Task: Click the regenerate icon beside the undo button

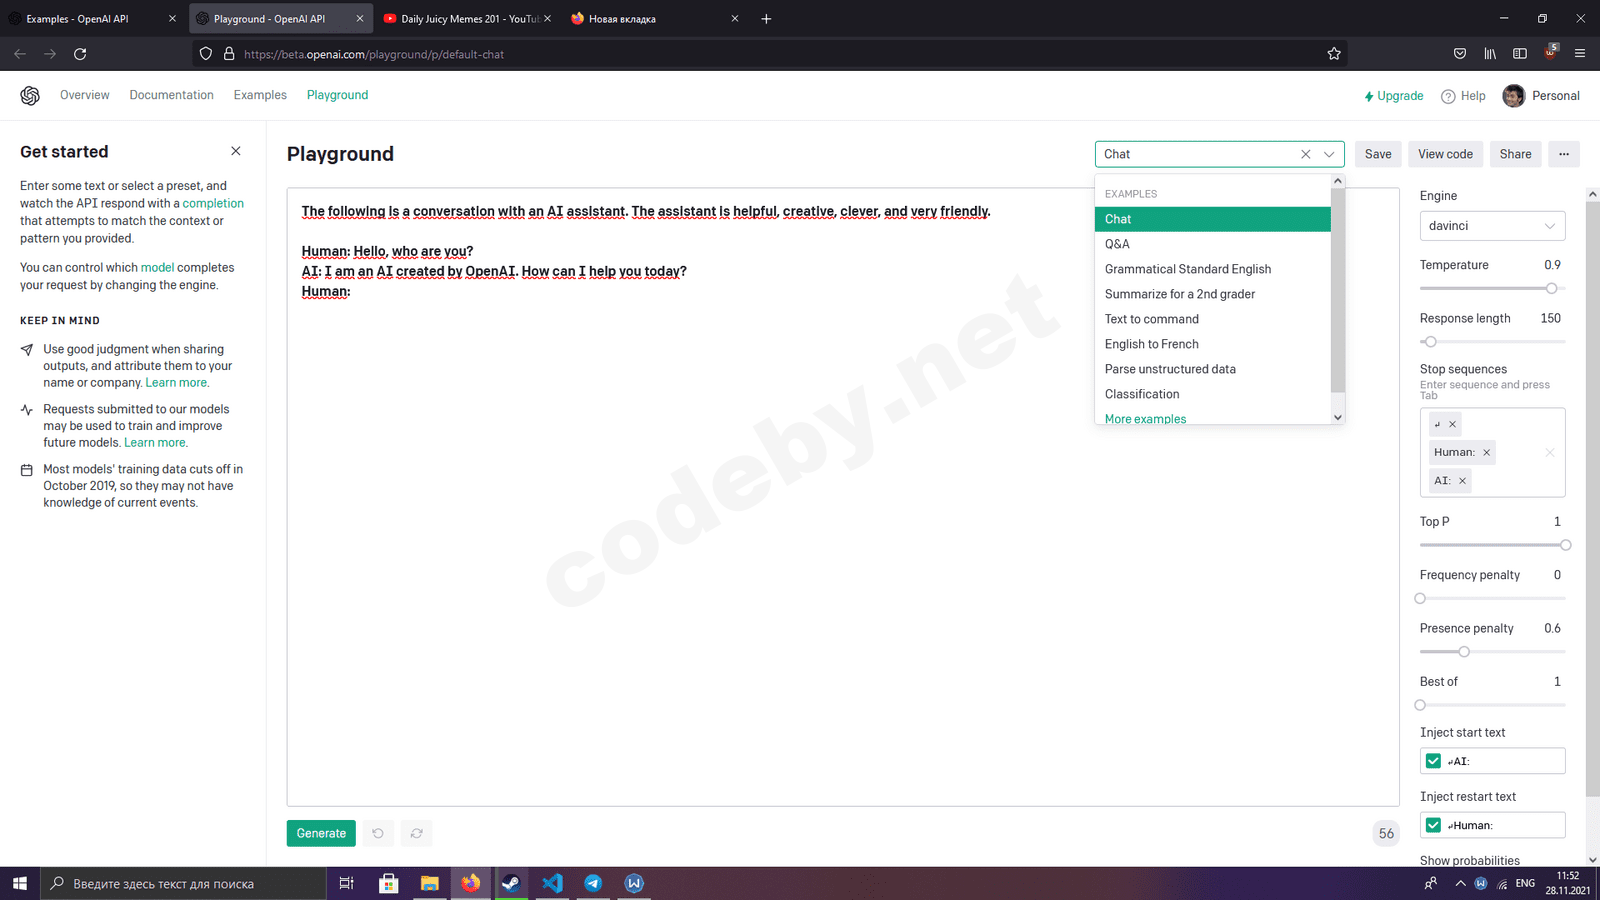Action: pos(416,833)
